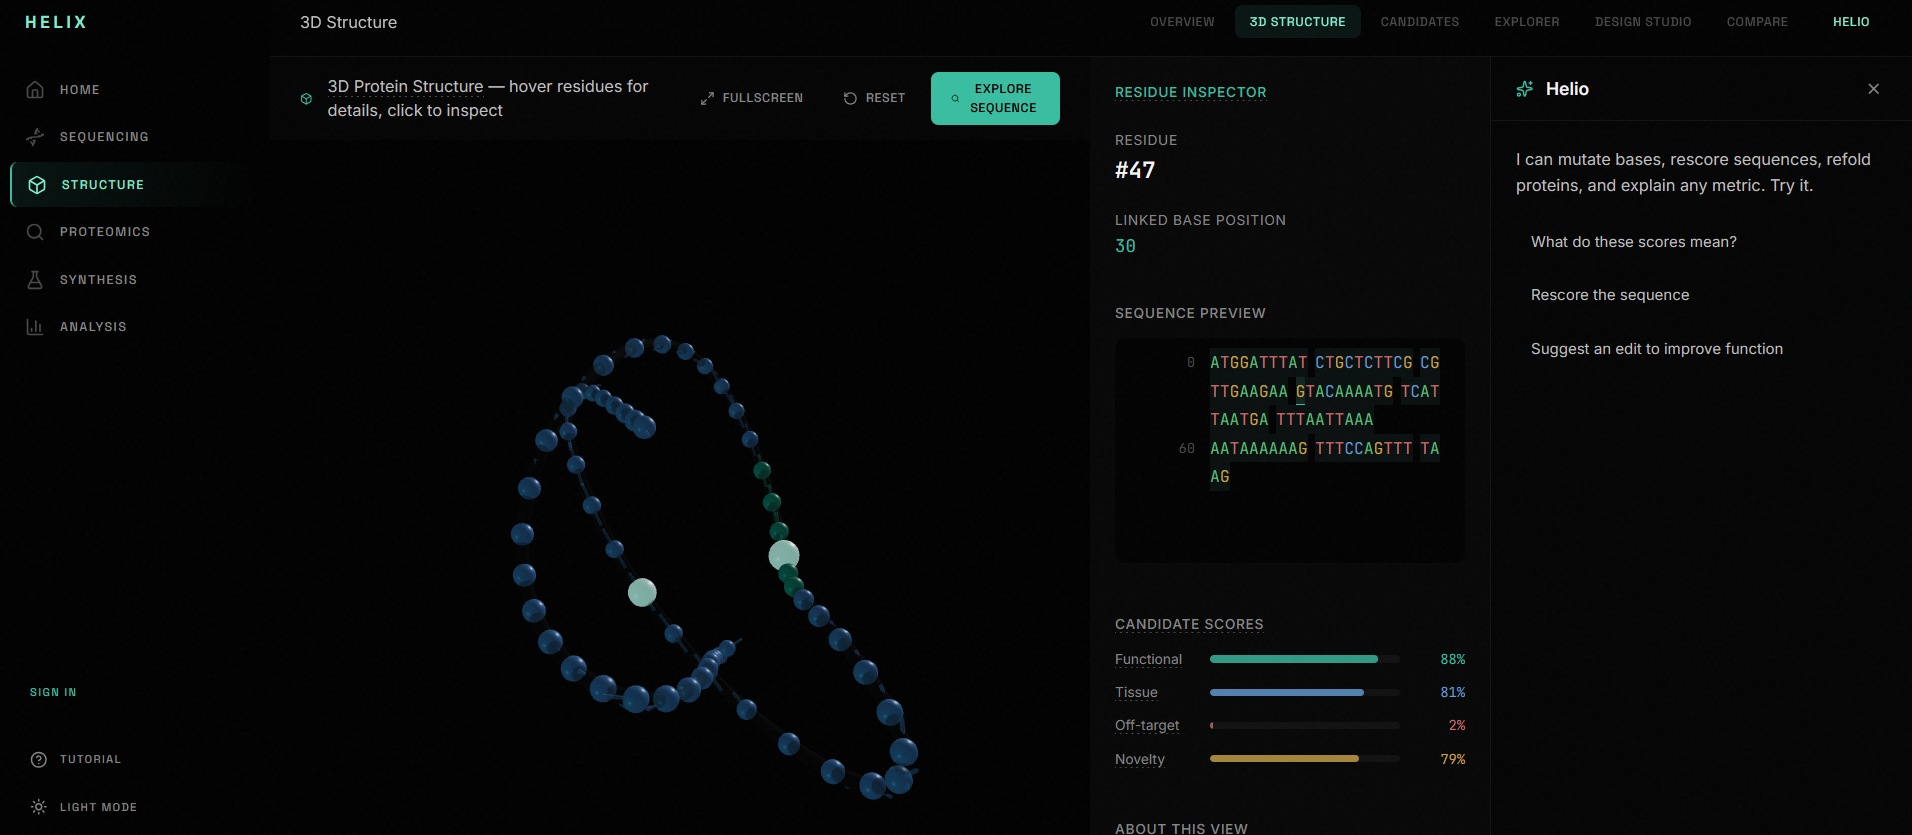Click the Residue Inspector heading

[x=1190, y=92]
